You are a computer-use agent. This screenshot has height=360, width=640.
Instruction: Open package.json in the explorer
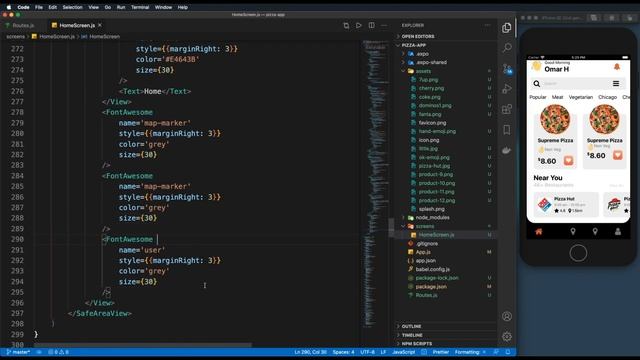click(x=431, y=287)
